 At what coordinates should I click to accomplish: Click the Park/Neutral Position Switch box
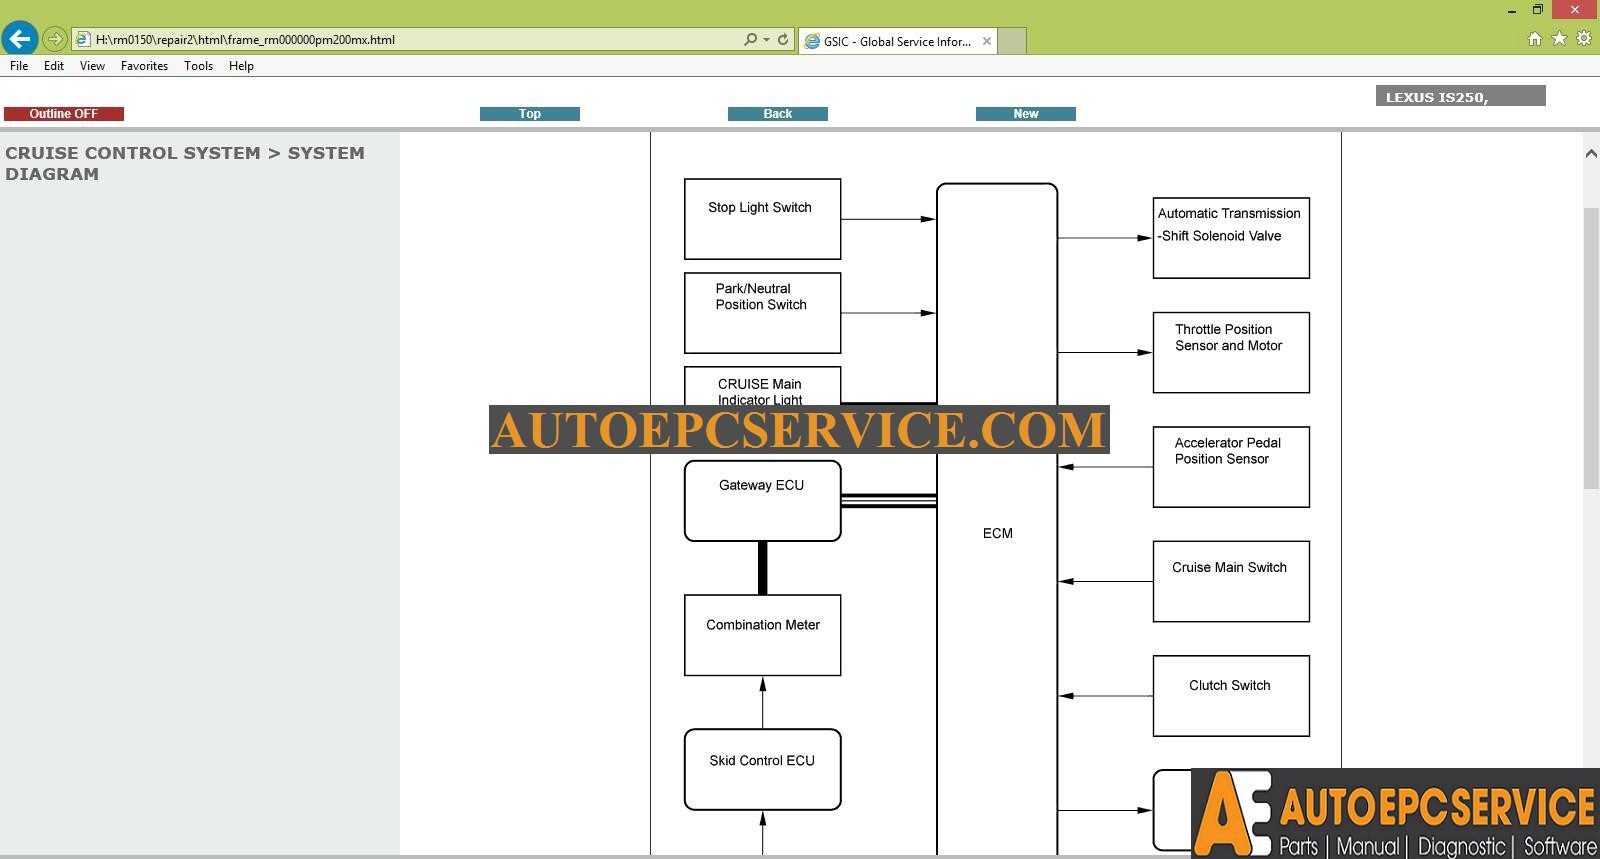tap(762, 313)
